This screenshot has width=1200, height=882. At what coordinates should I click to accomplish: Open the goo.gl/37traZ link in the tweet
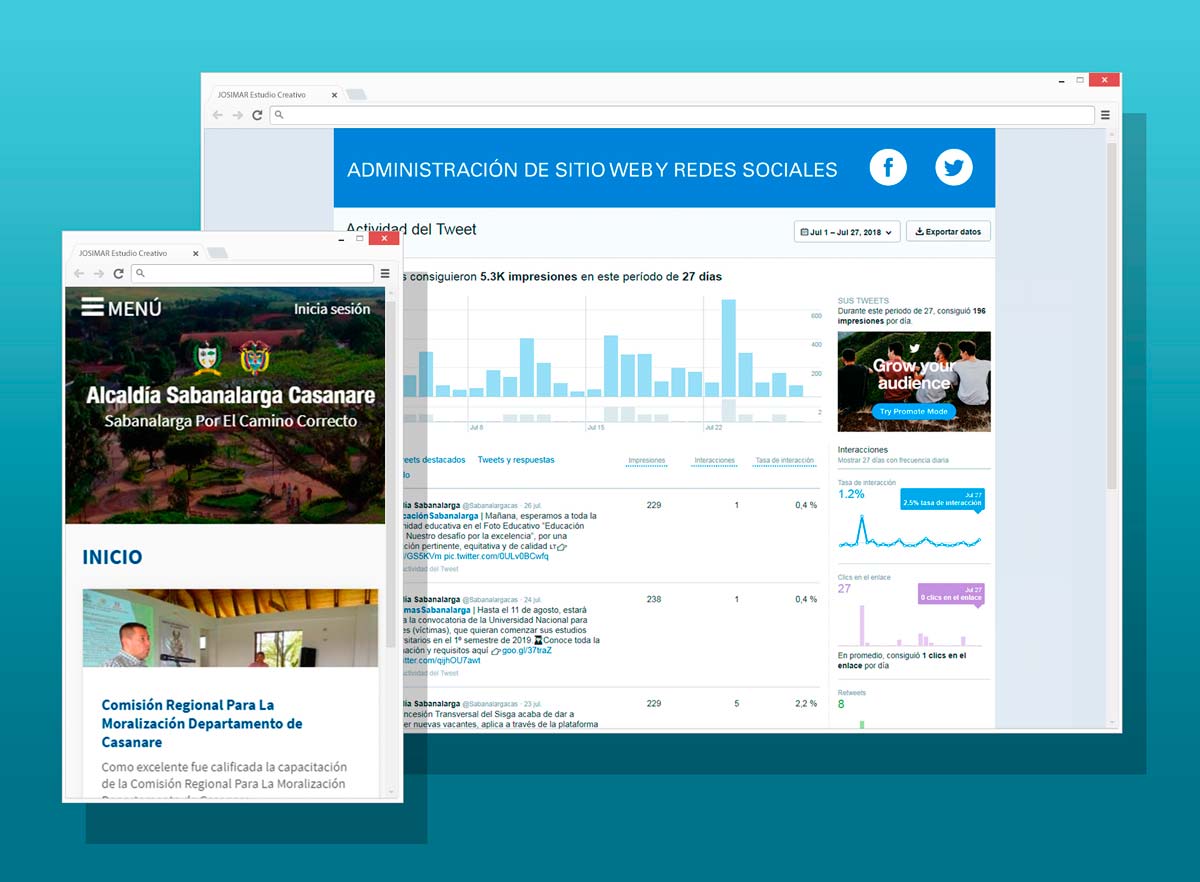click(526, 650)
